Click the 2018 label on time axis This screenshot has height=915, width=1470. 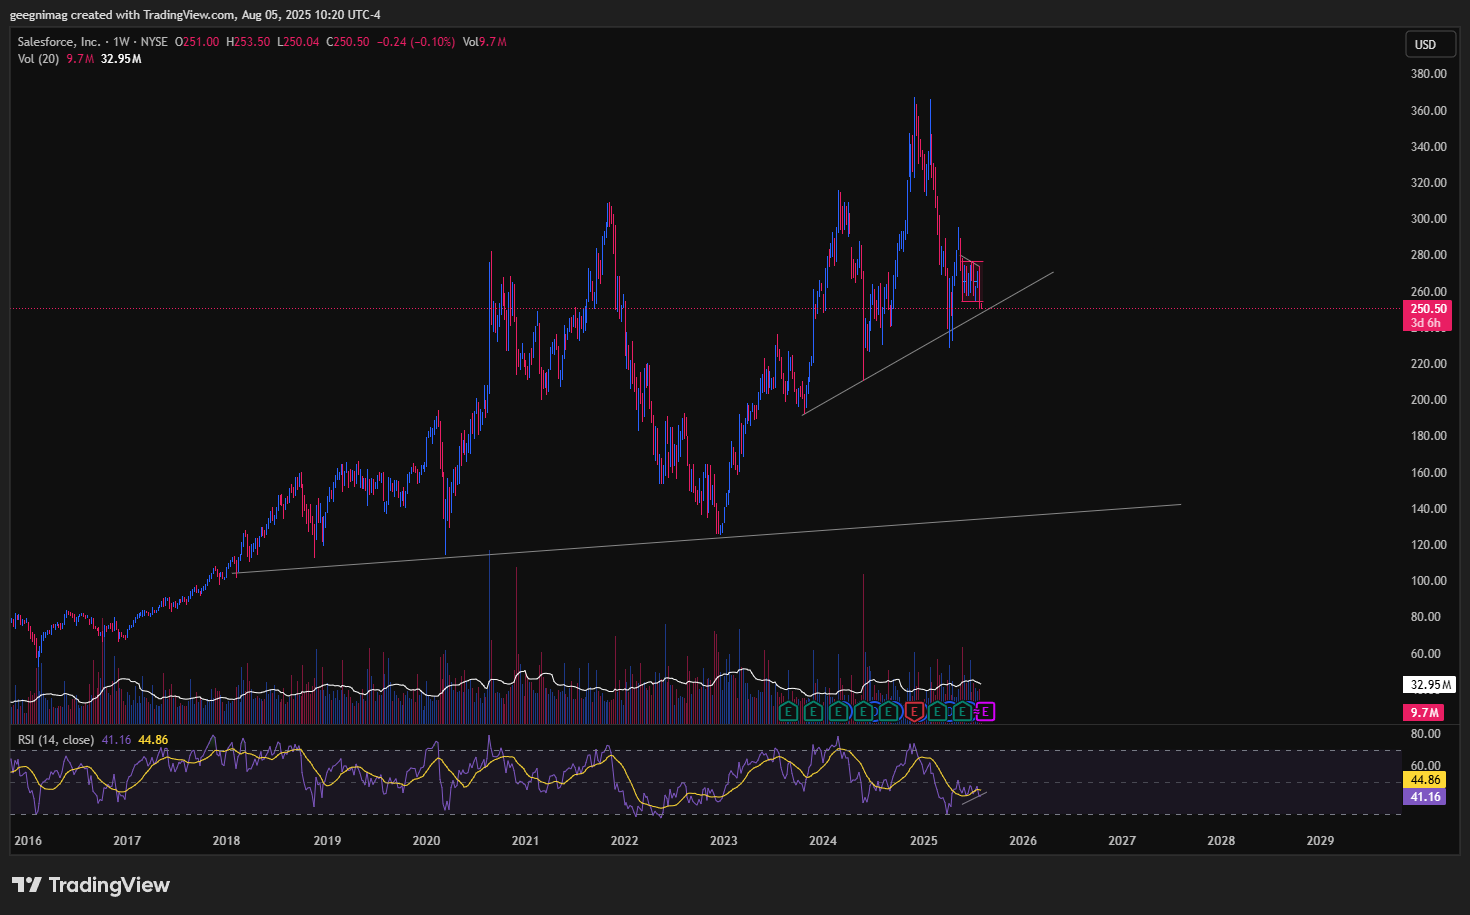[227, 841]
